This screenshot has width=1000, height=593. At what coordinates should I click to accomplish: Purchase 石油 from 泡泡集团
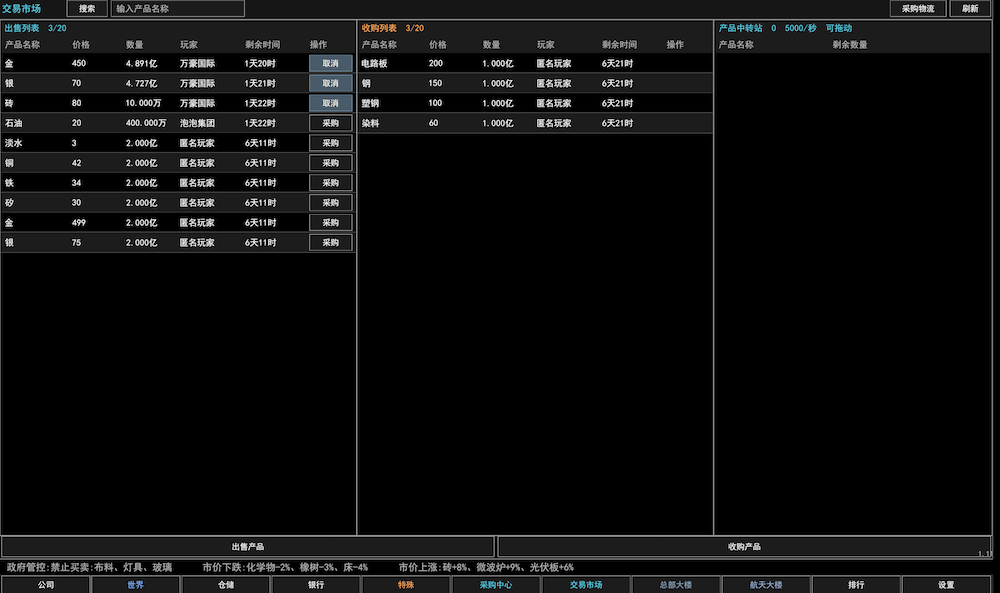tap(330, 123)
